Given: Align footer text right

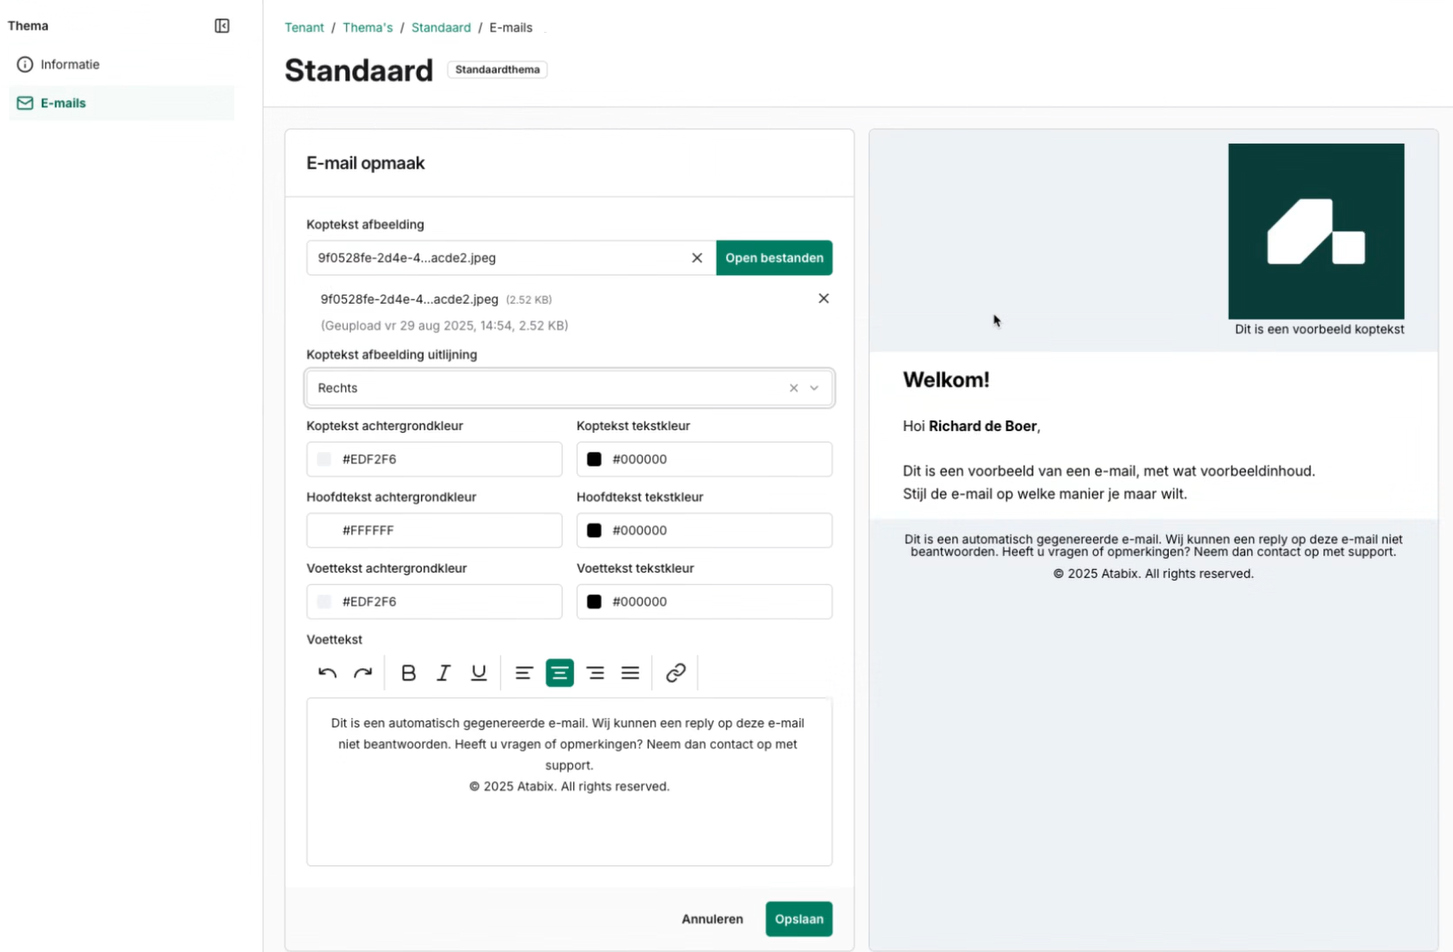Looking at the screenshot, I should 595,673.
